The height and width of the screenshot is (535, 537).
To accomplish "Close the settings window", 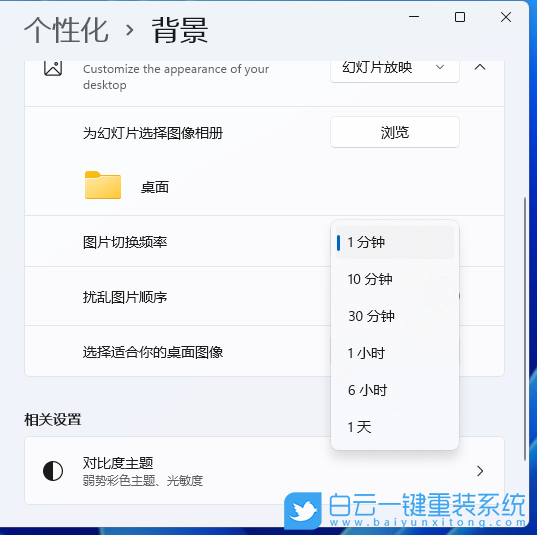I will click(x=506, y=17).
